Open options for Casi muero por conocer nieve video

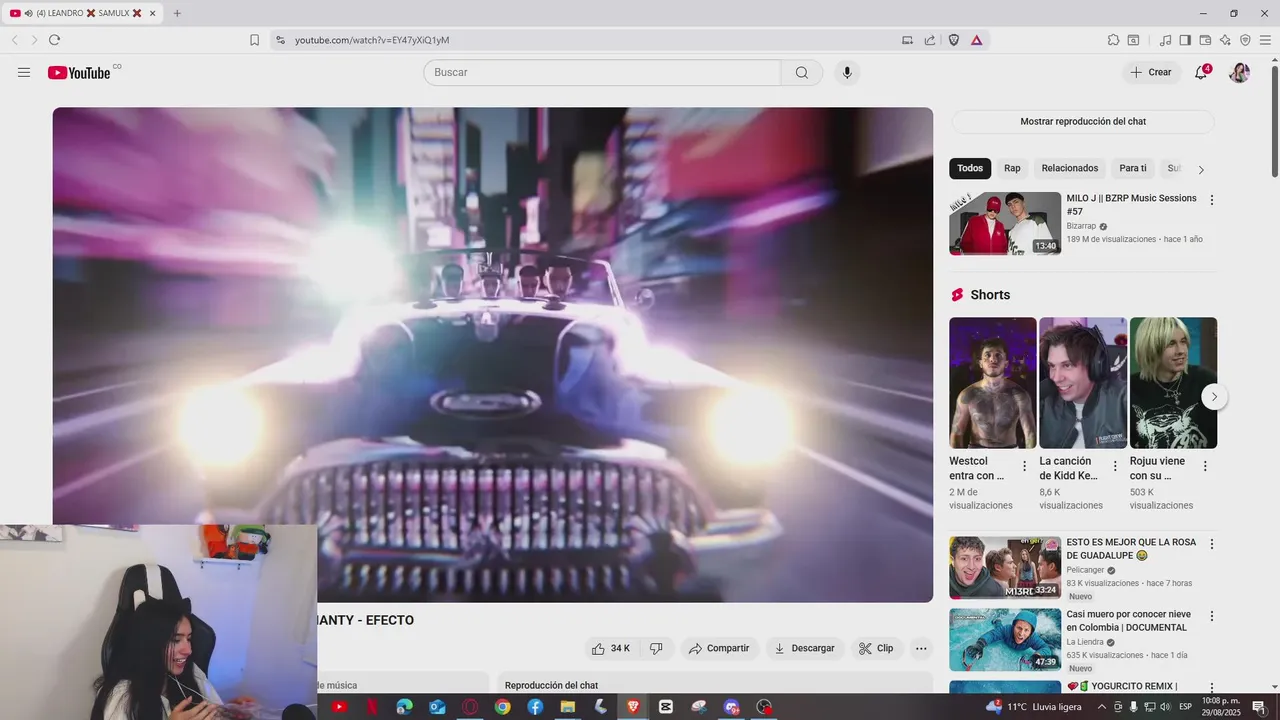1212,617
